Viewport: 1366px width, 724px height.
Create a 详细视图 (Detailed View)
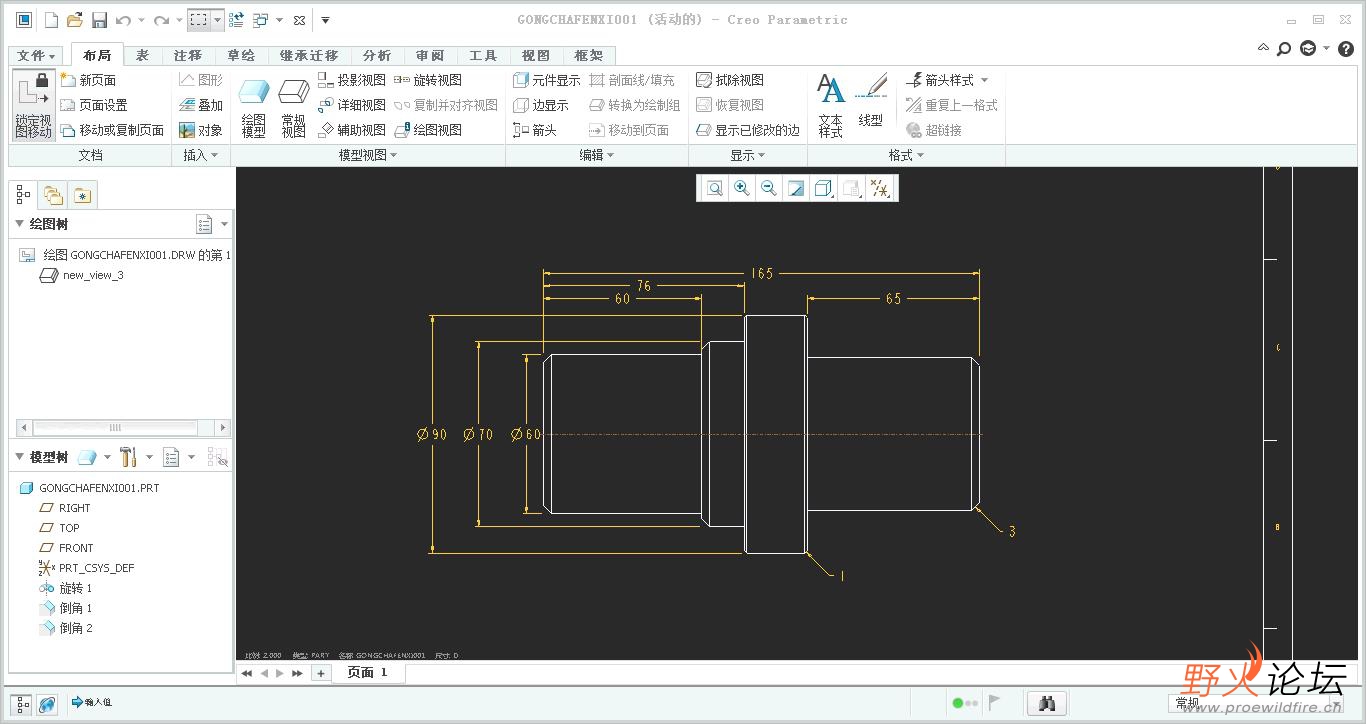click(352, 105)
